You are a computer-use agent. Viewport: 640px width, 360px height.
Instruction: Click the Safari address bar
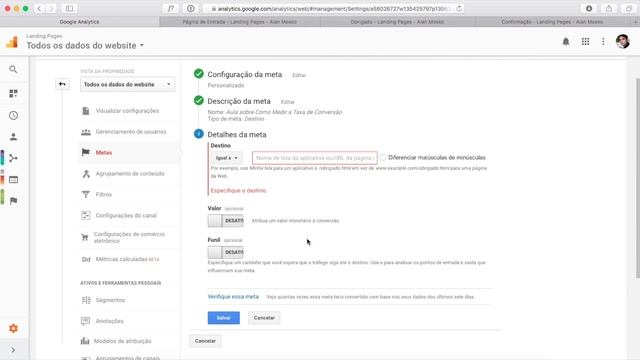333,9
